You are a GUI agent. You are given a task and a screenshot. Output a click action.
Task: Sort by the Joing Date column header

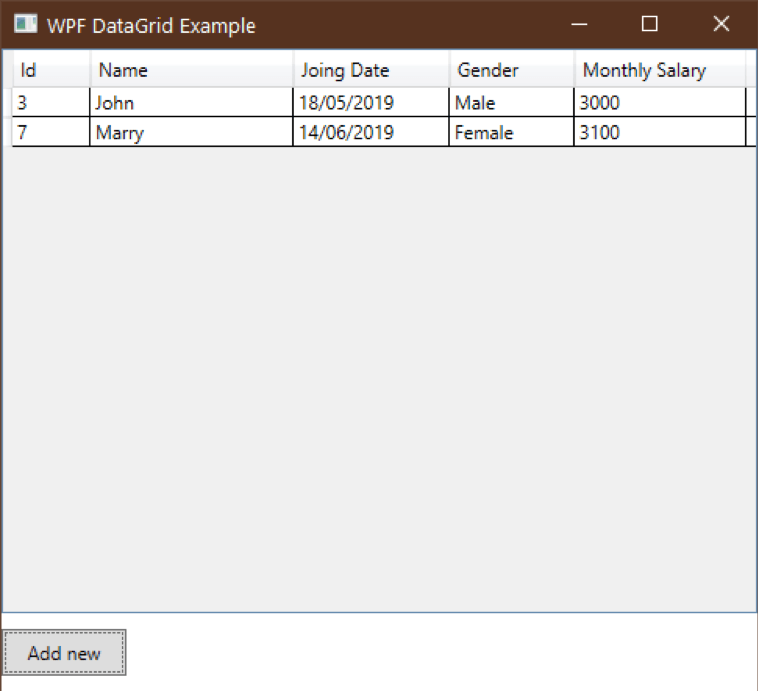click(371, 70)
